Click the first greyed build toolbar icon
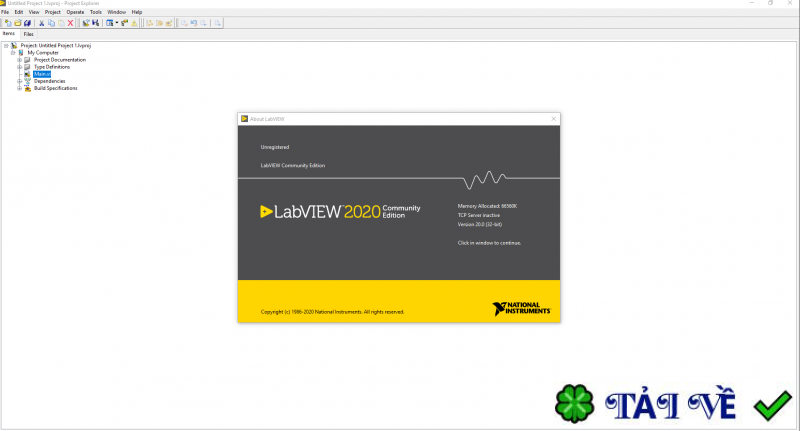 (x=149, y=23)
